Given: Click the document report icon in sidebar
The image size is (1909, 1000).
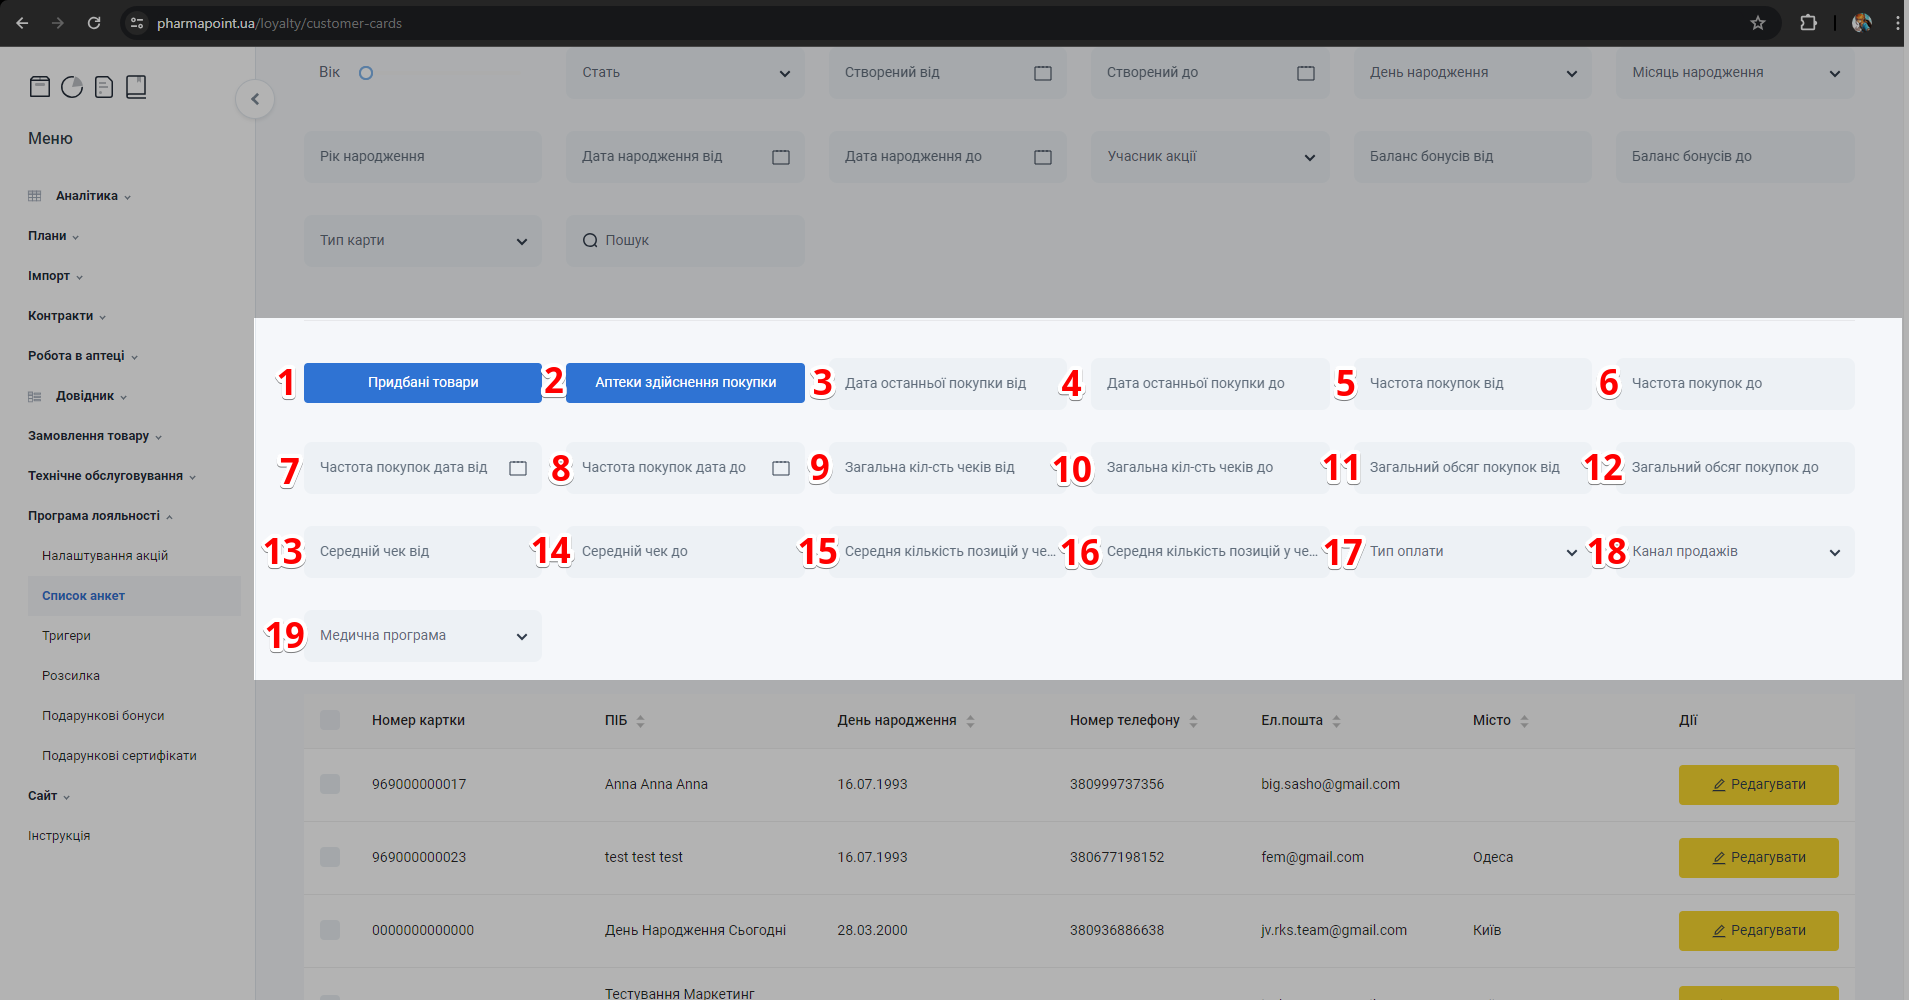Looking at the screenshot, I should pos(104,87).
